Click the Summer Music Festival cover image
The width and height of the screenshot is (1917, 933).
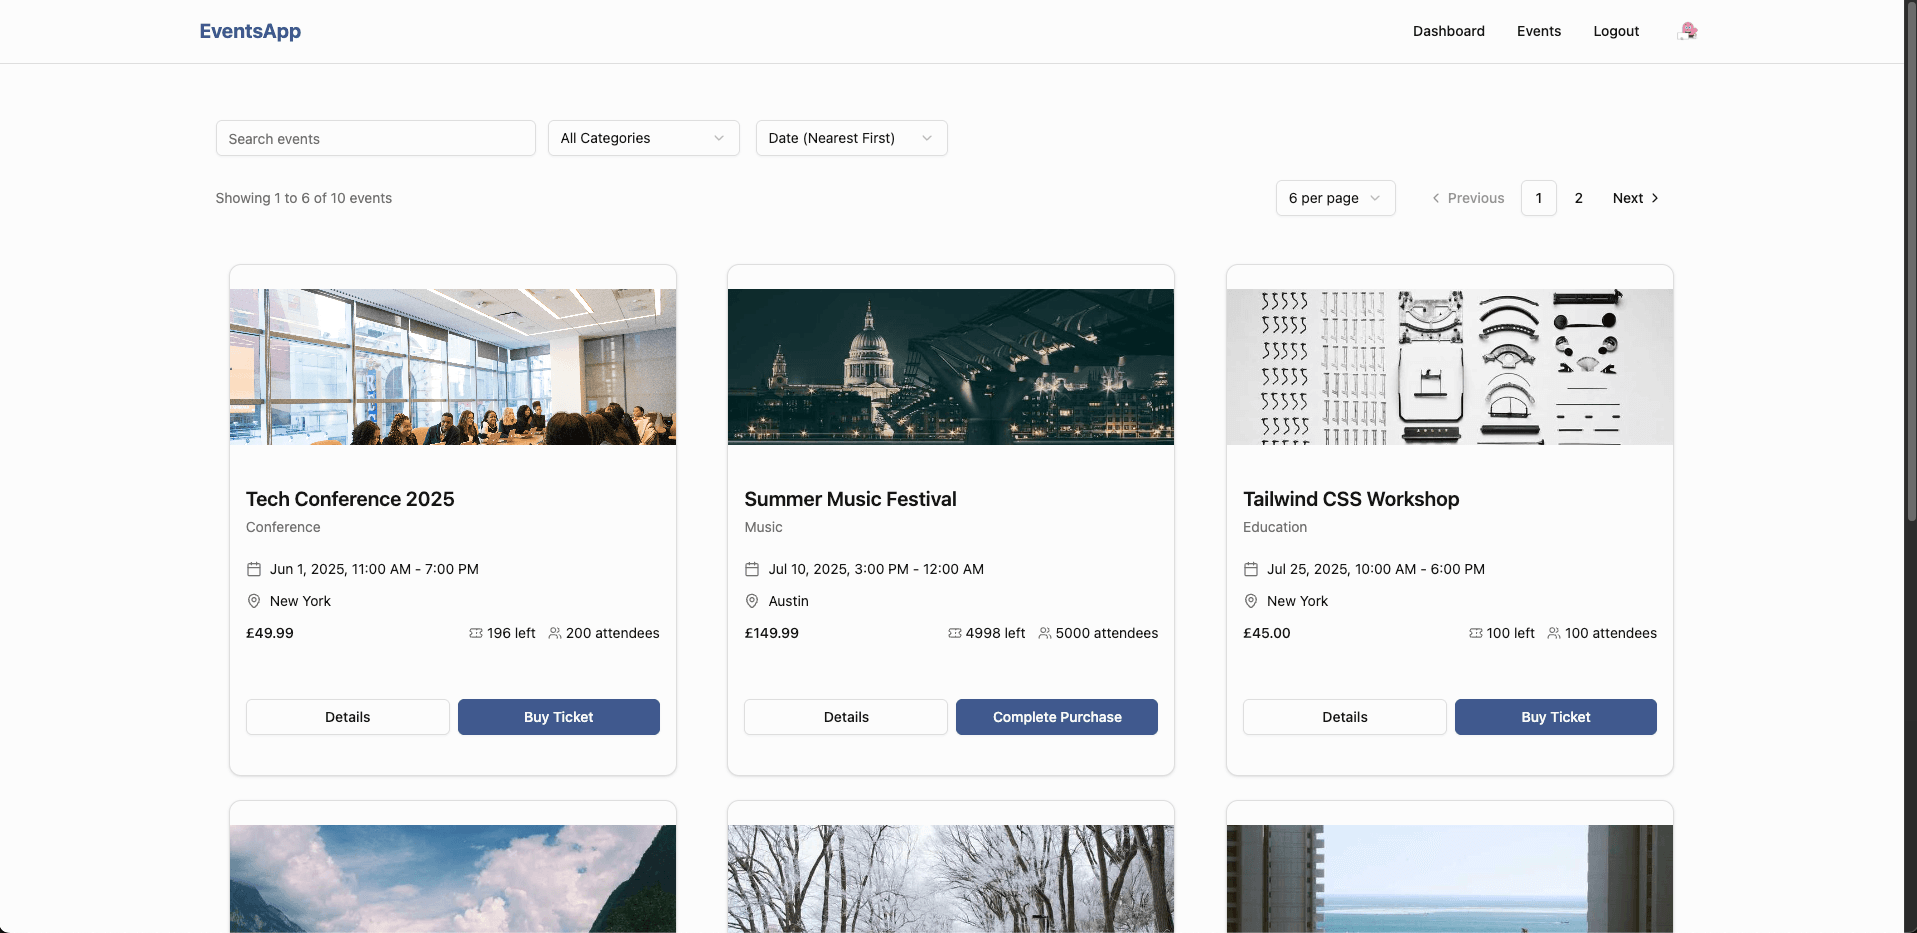(950, 367)
